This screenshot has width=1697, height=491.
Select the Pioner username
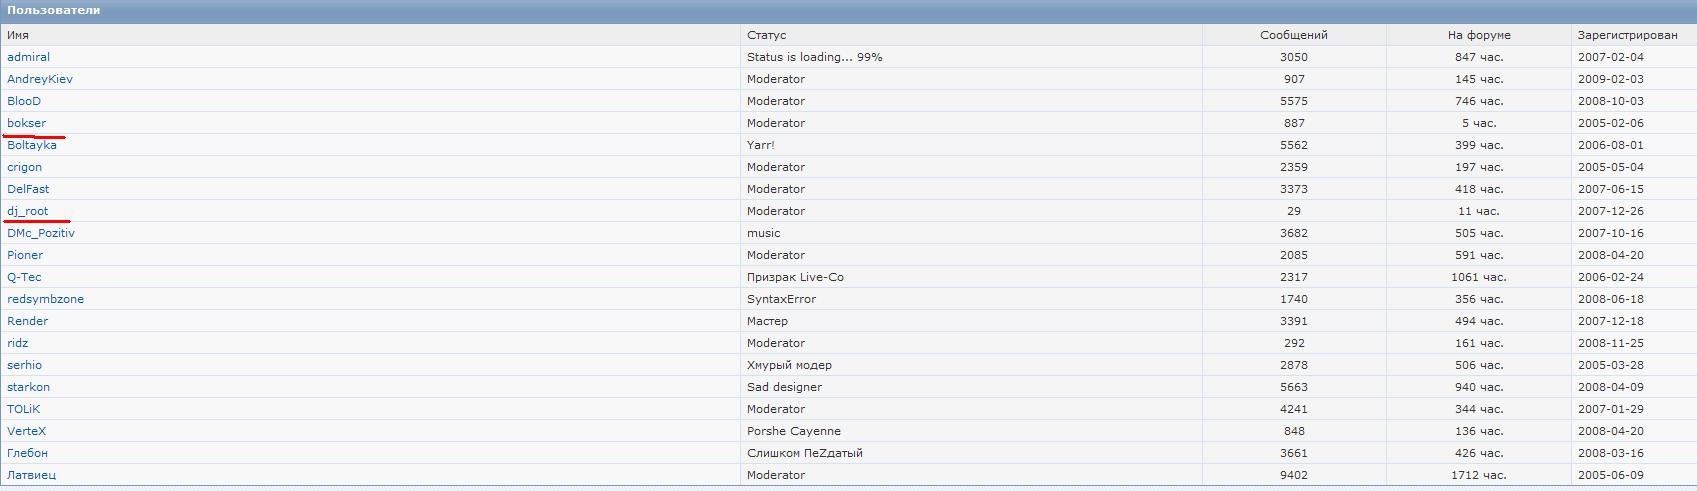click(25, 255)
